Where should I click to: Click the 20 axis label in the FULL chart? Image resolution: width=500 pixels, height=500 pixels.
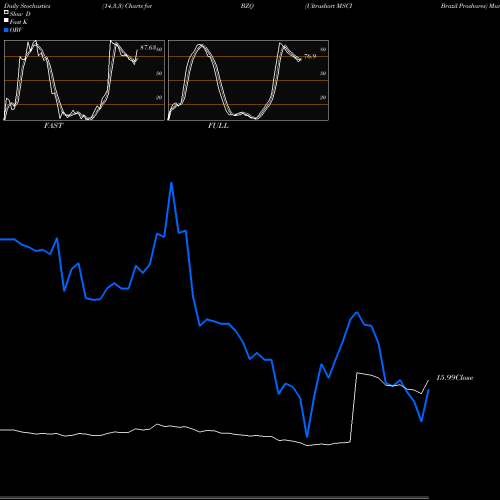pyautogui.click(x=323, y=97)
